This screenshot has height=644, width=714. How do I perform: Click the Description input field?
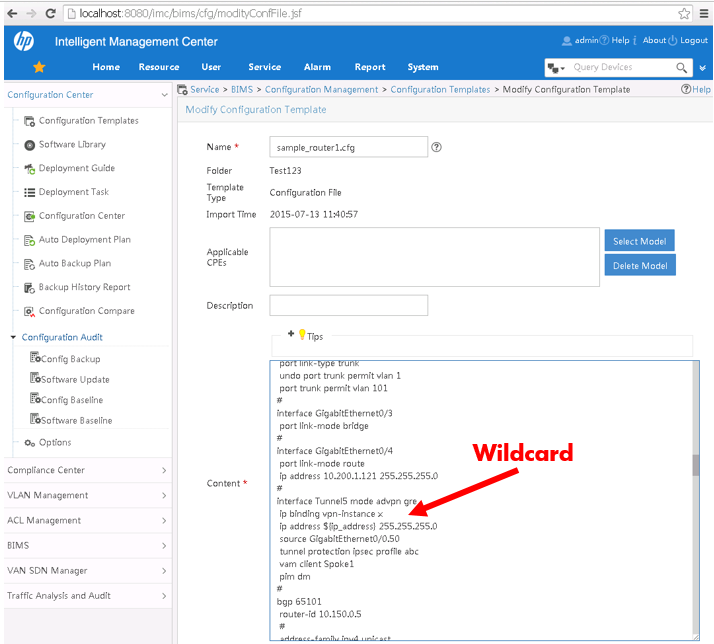(x=348, y=305)
